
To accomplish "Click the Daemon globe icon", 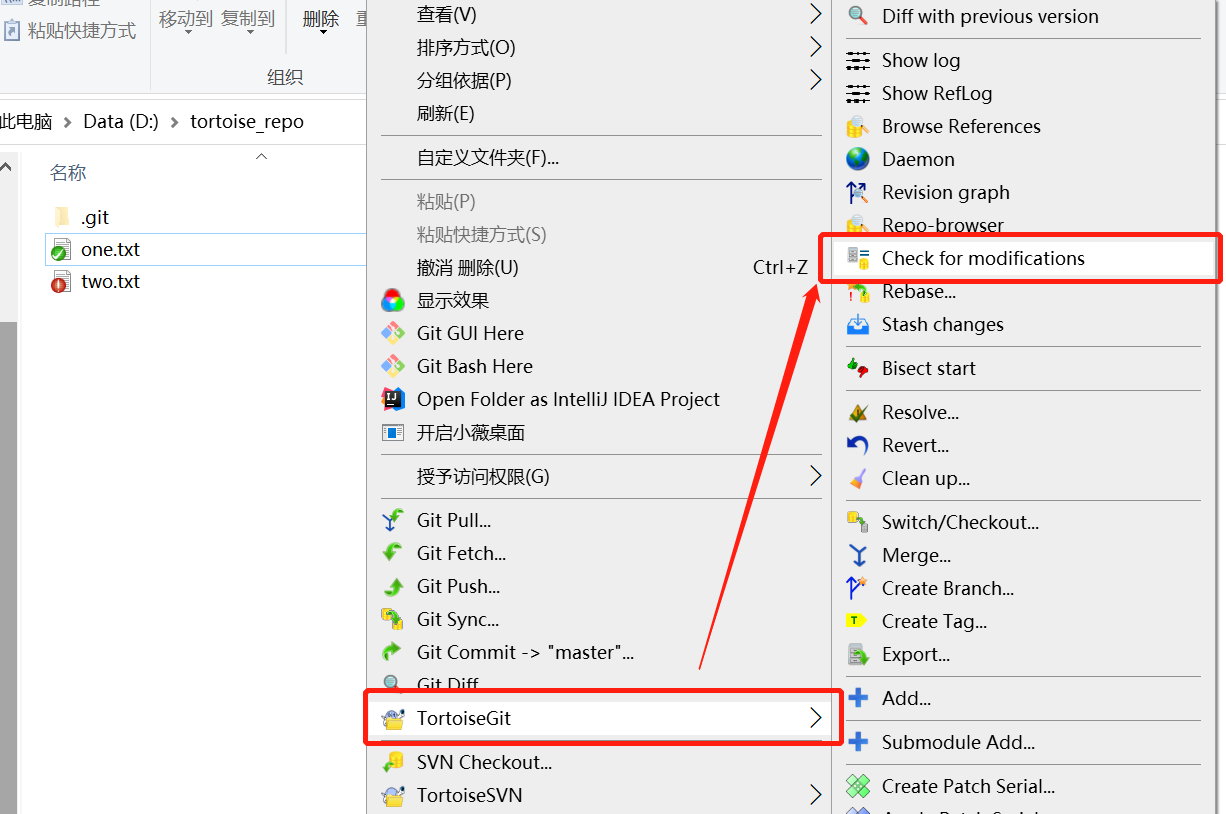I will [858, 160].
